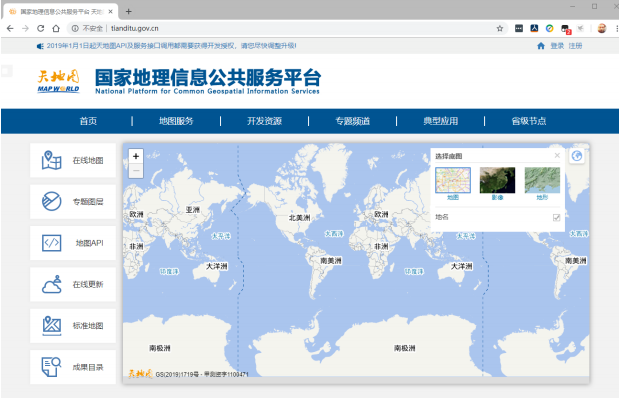Close the 国家地理信息公共服务平台 tab
This screenshot has height=398, width=620.
[x=111, y=11]
